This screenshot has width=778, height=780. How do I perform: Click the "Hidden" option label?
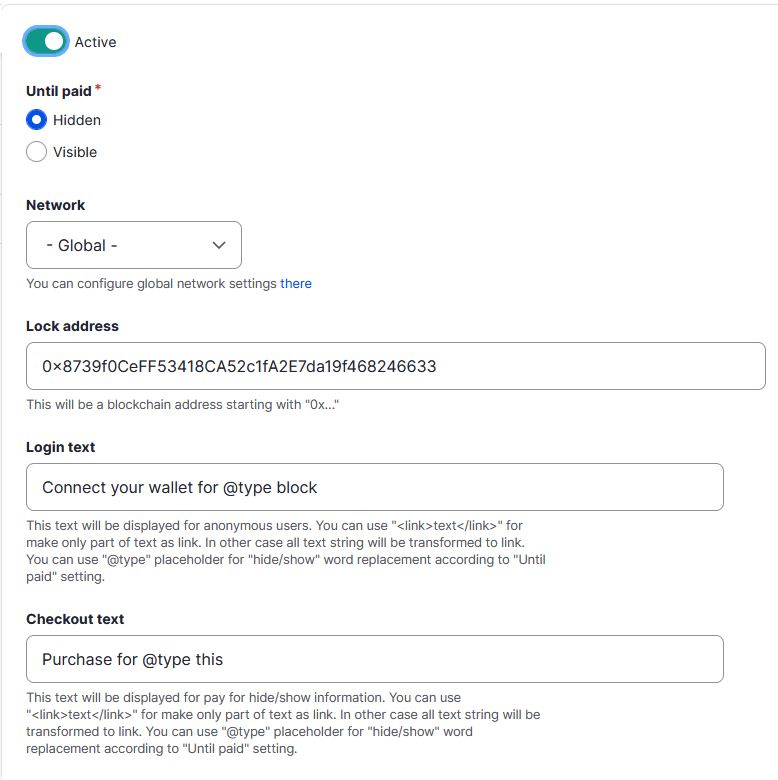[77, 120]
